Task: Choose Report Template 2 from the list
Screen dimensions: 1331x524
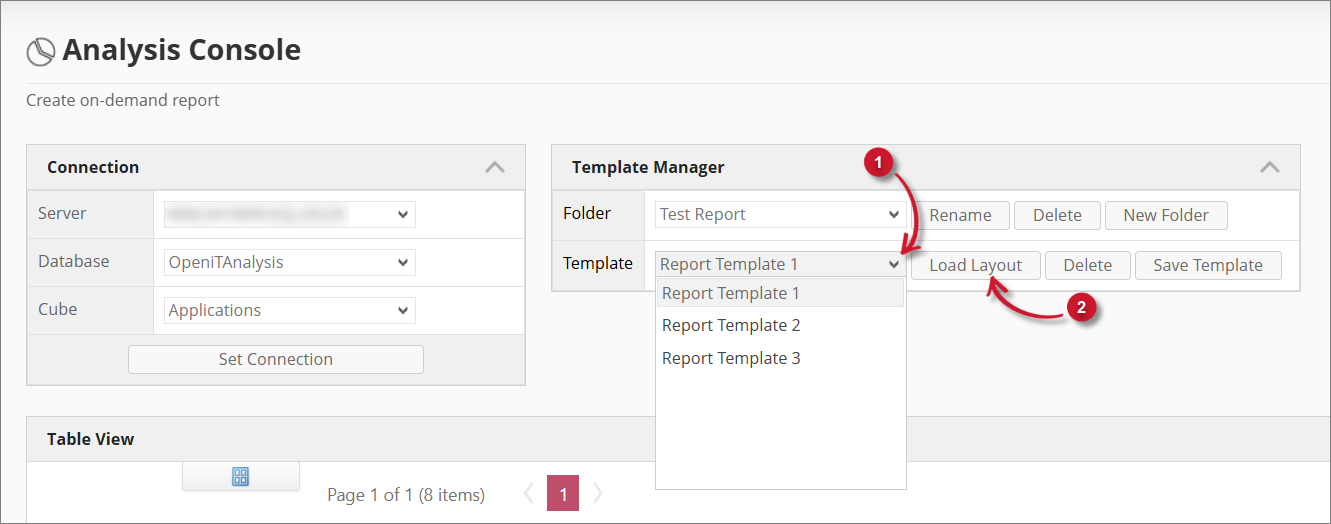Action: tap(731, 325)
